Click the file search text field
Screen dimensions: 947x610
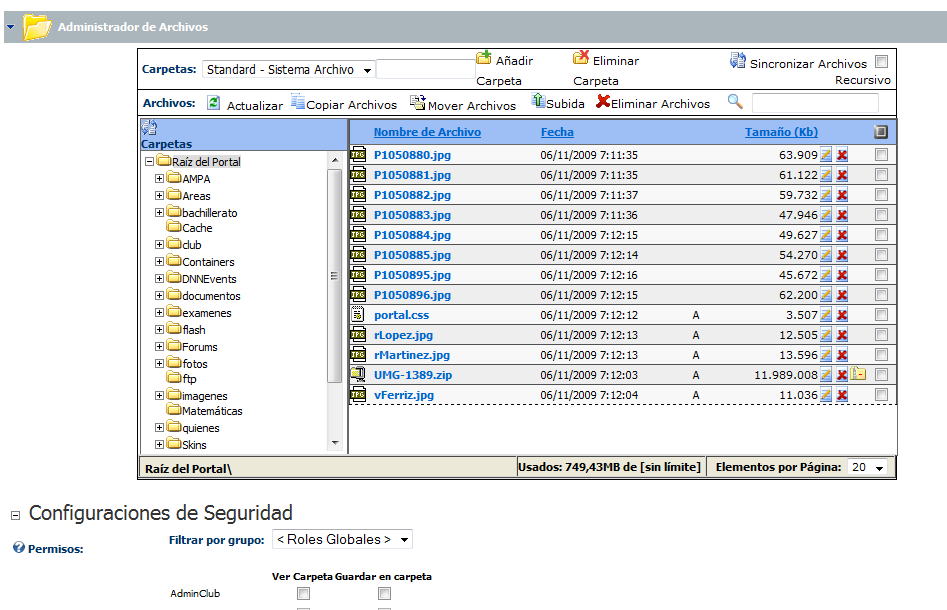(x=815, y=103)
